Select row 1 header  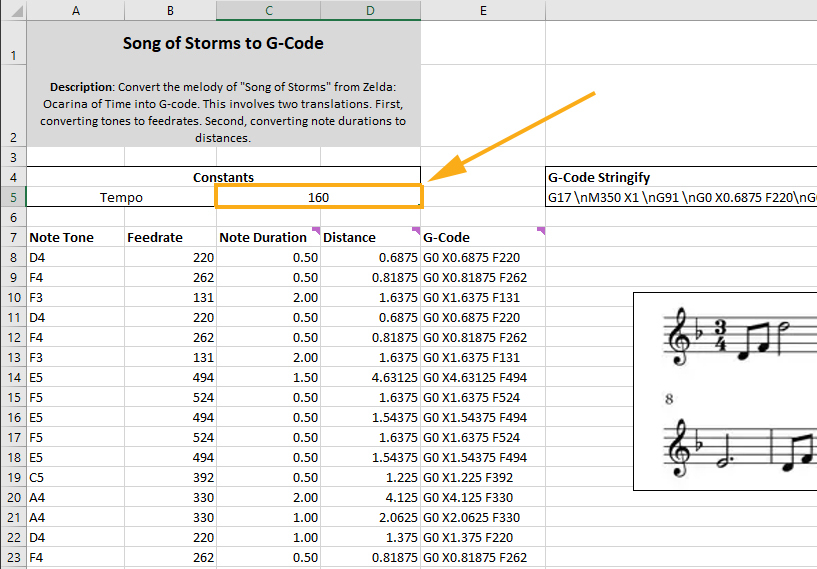(x=14, y=43)
